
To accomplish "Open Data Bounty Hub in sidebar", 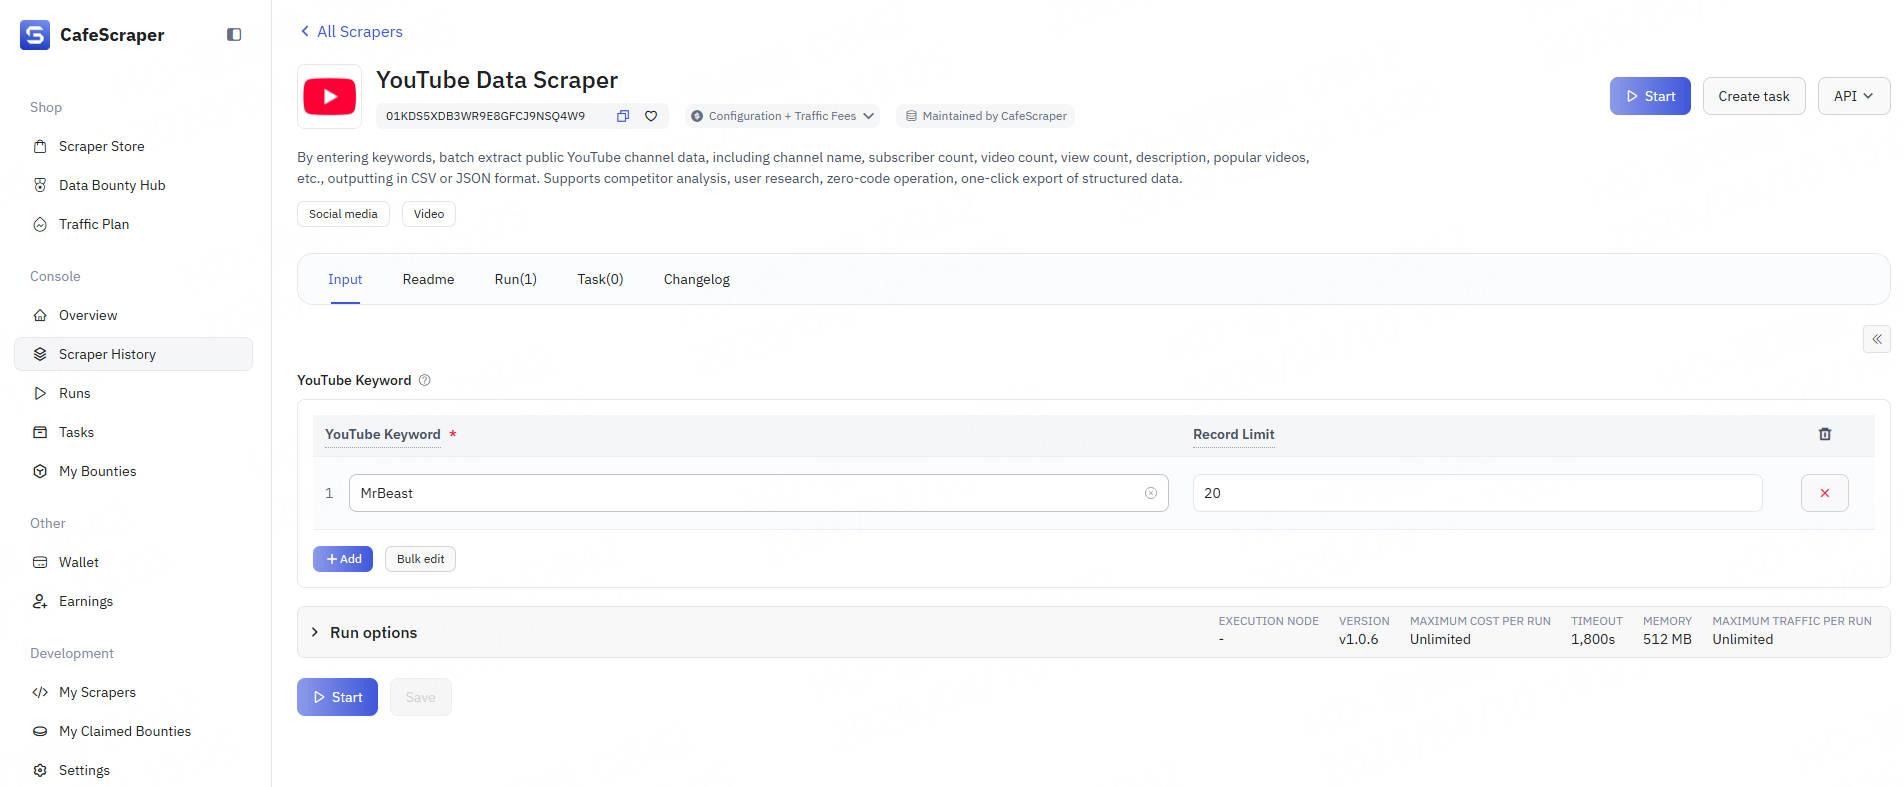I will tap(111, 185).
